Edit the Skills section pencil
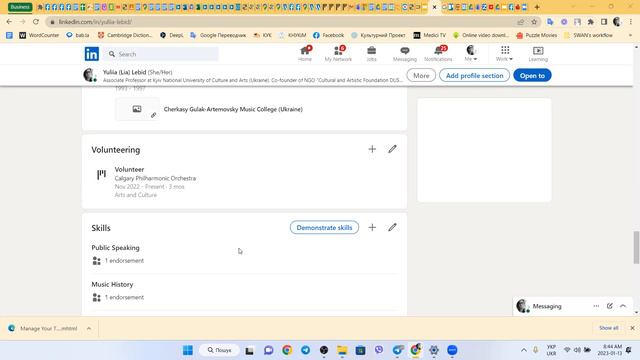The width and height of the screenshot is (640, 360). coord(392,227)
